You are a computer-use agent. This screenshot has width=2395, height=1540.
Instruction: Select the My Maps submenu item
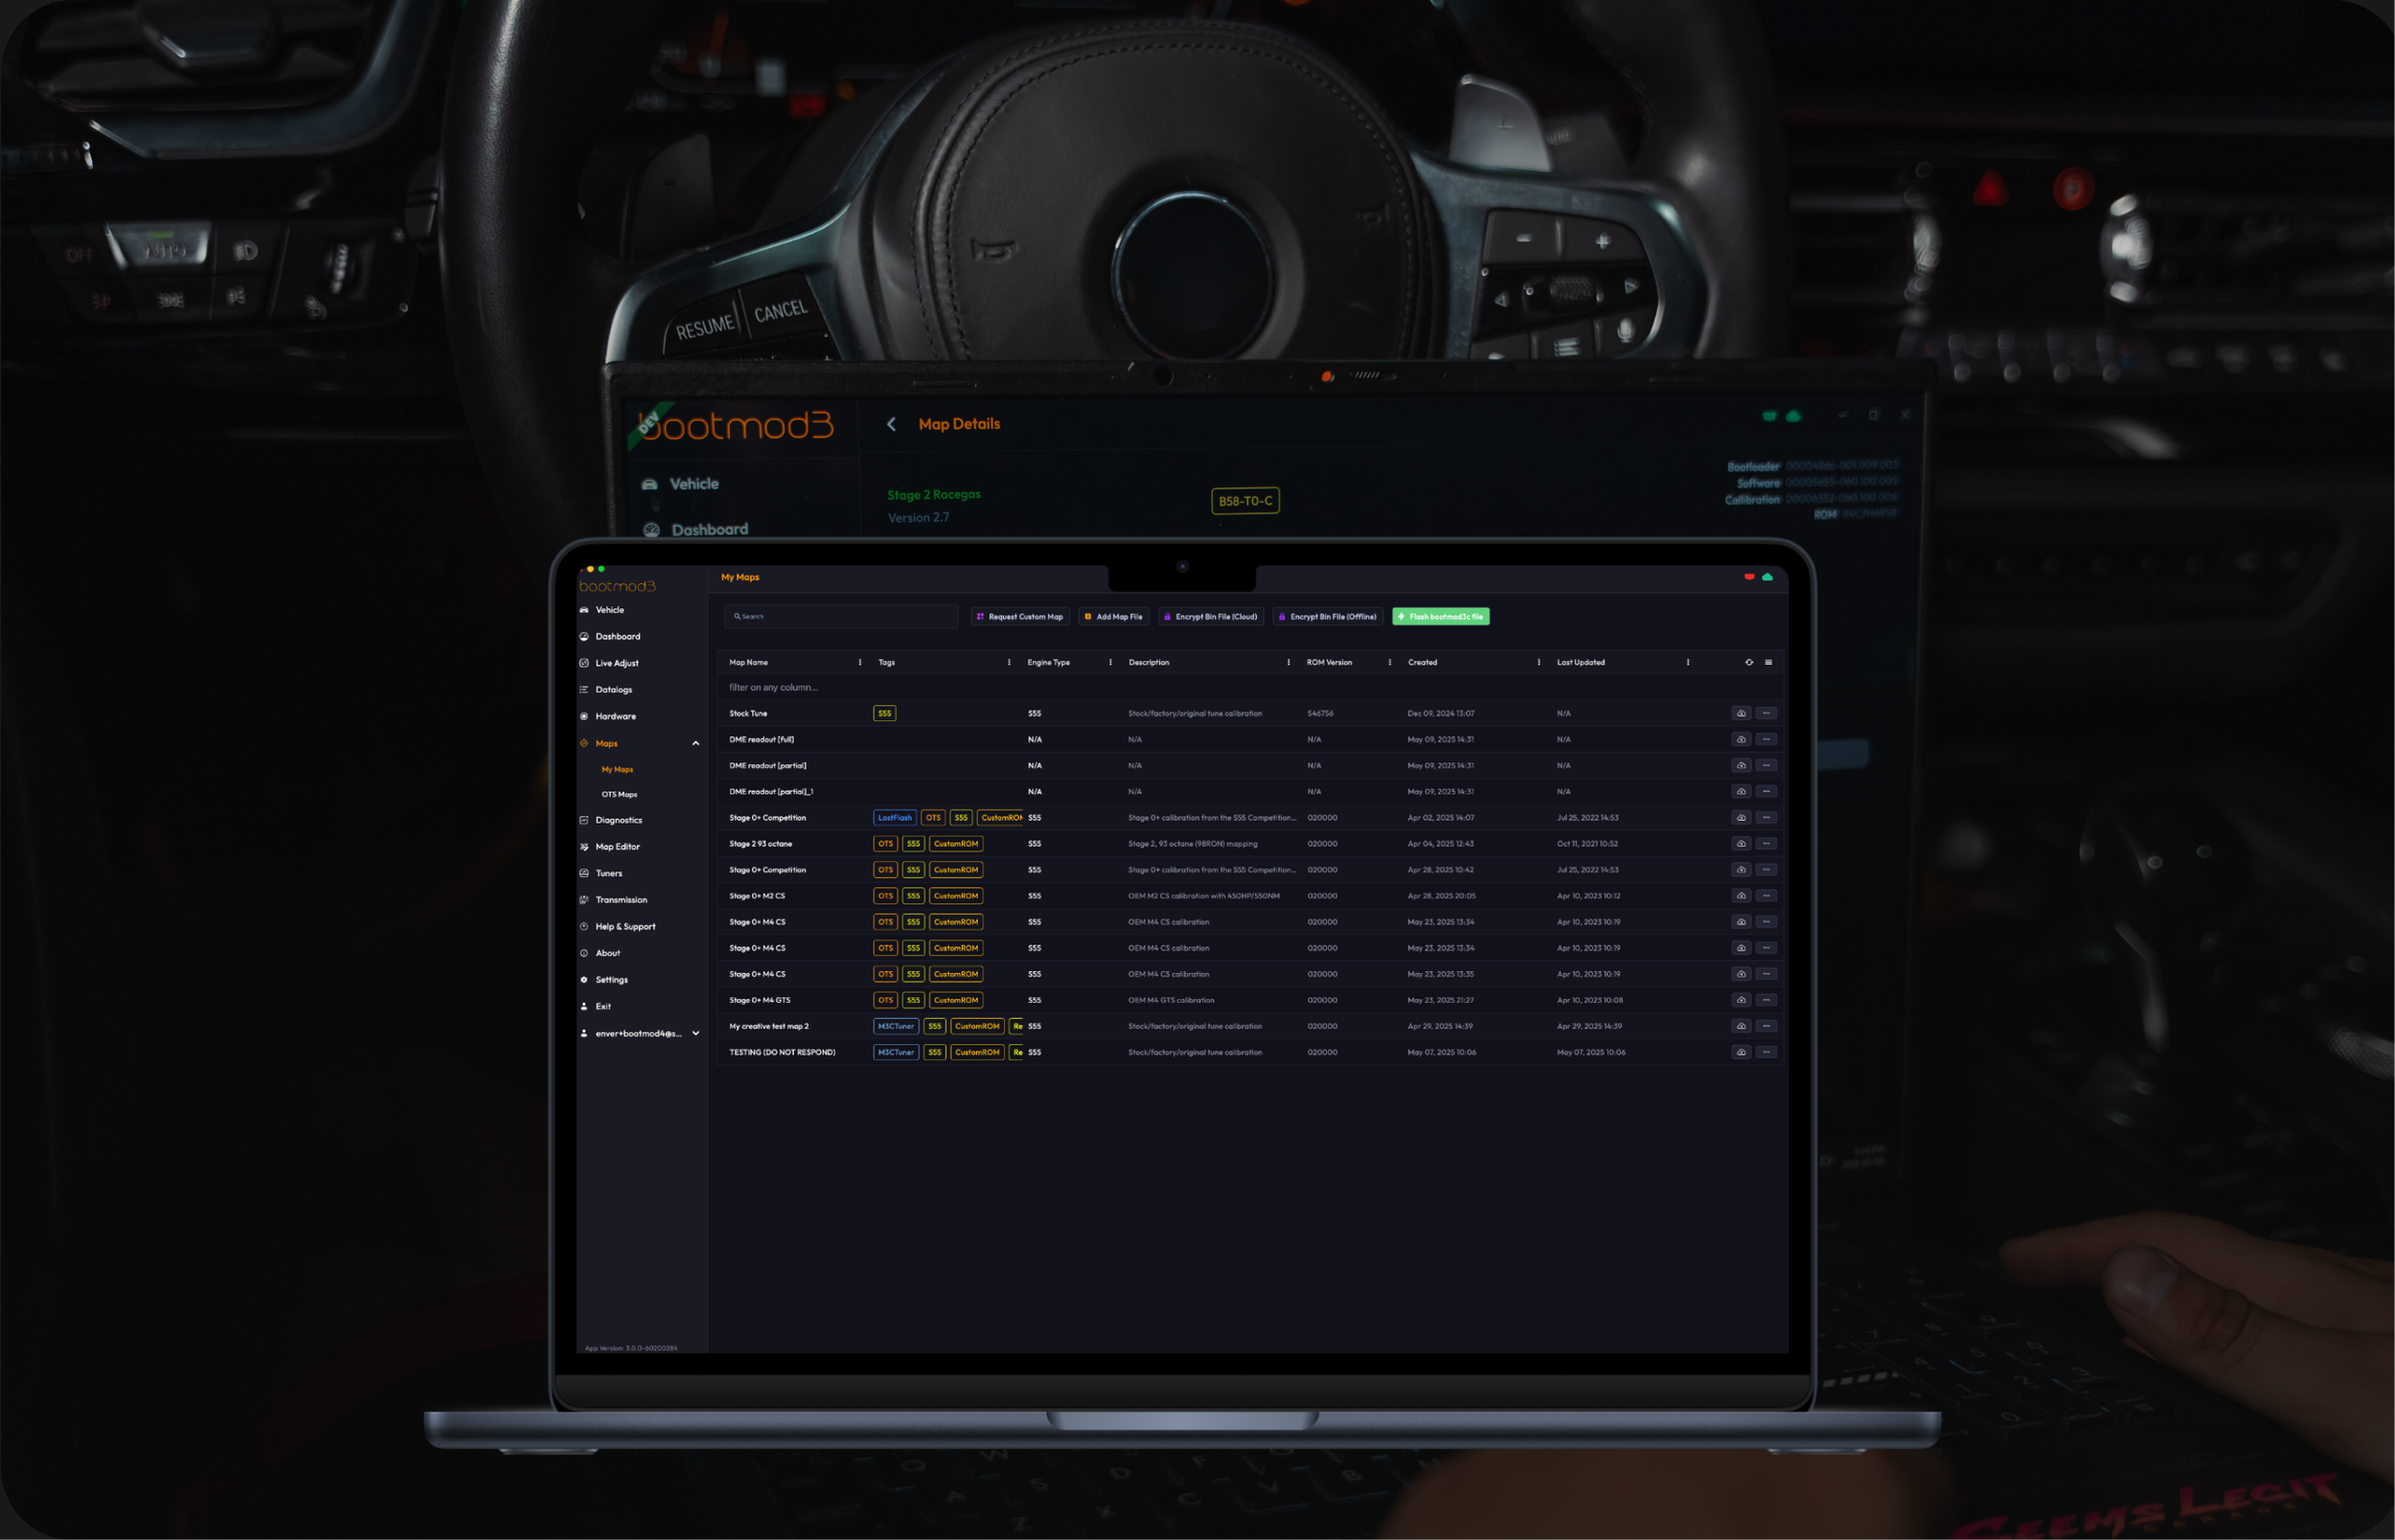pos(617,769)
